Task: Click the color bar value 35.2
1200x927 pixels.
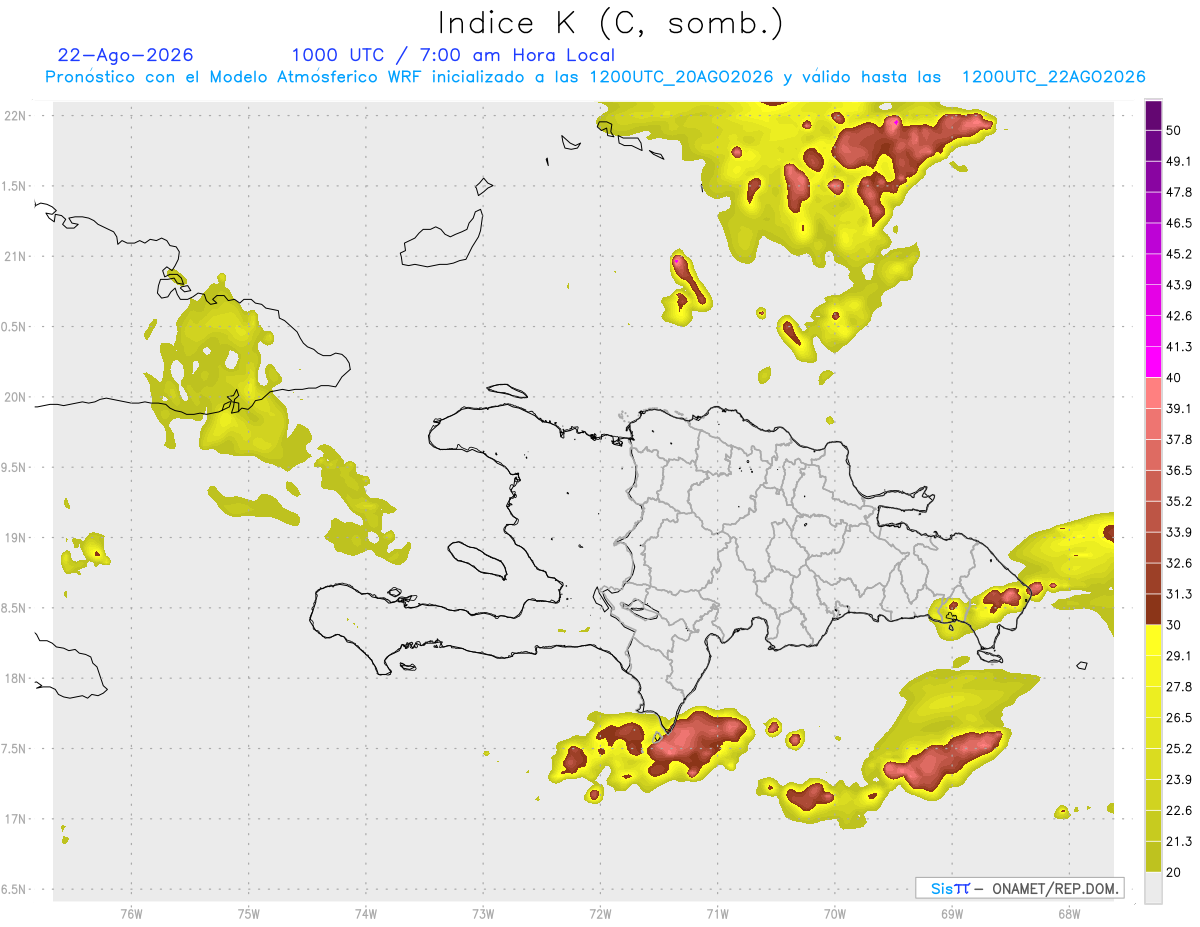Action: pyautogui.click(x=1178, y=501)
